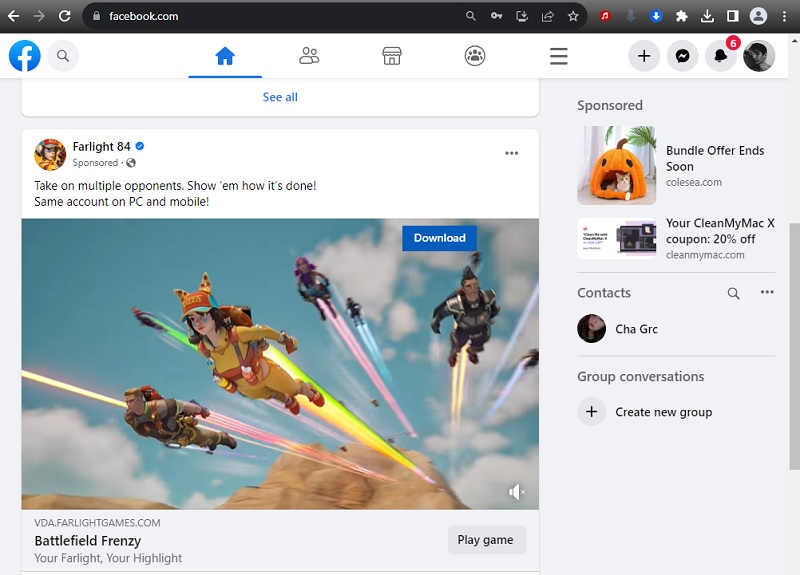Open notifications bell with 6 badge
The width and height of the screenshot is (800, 575).
721,56
